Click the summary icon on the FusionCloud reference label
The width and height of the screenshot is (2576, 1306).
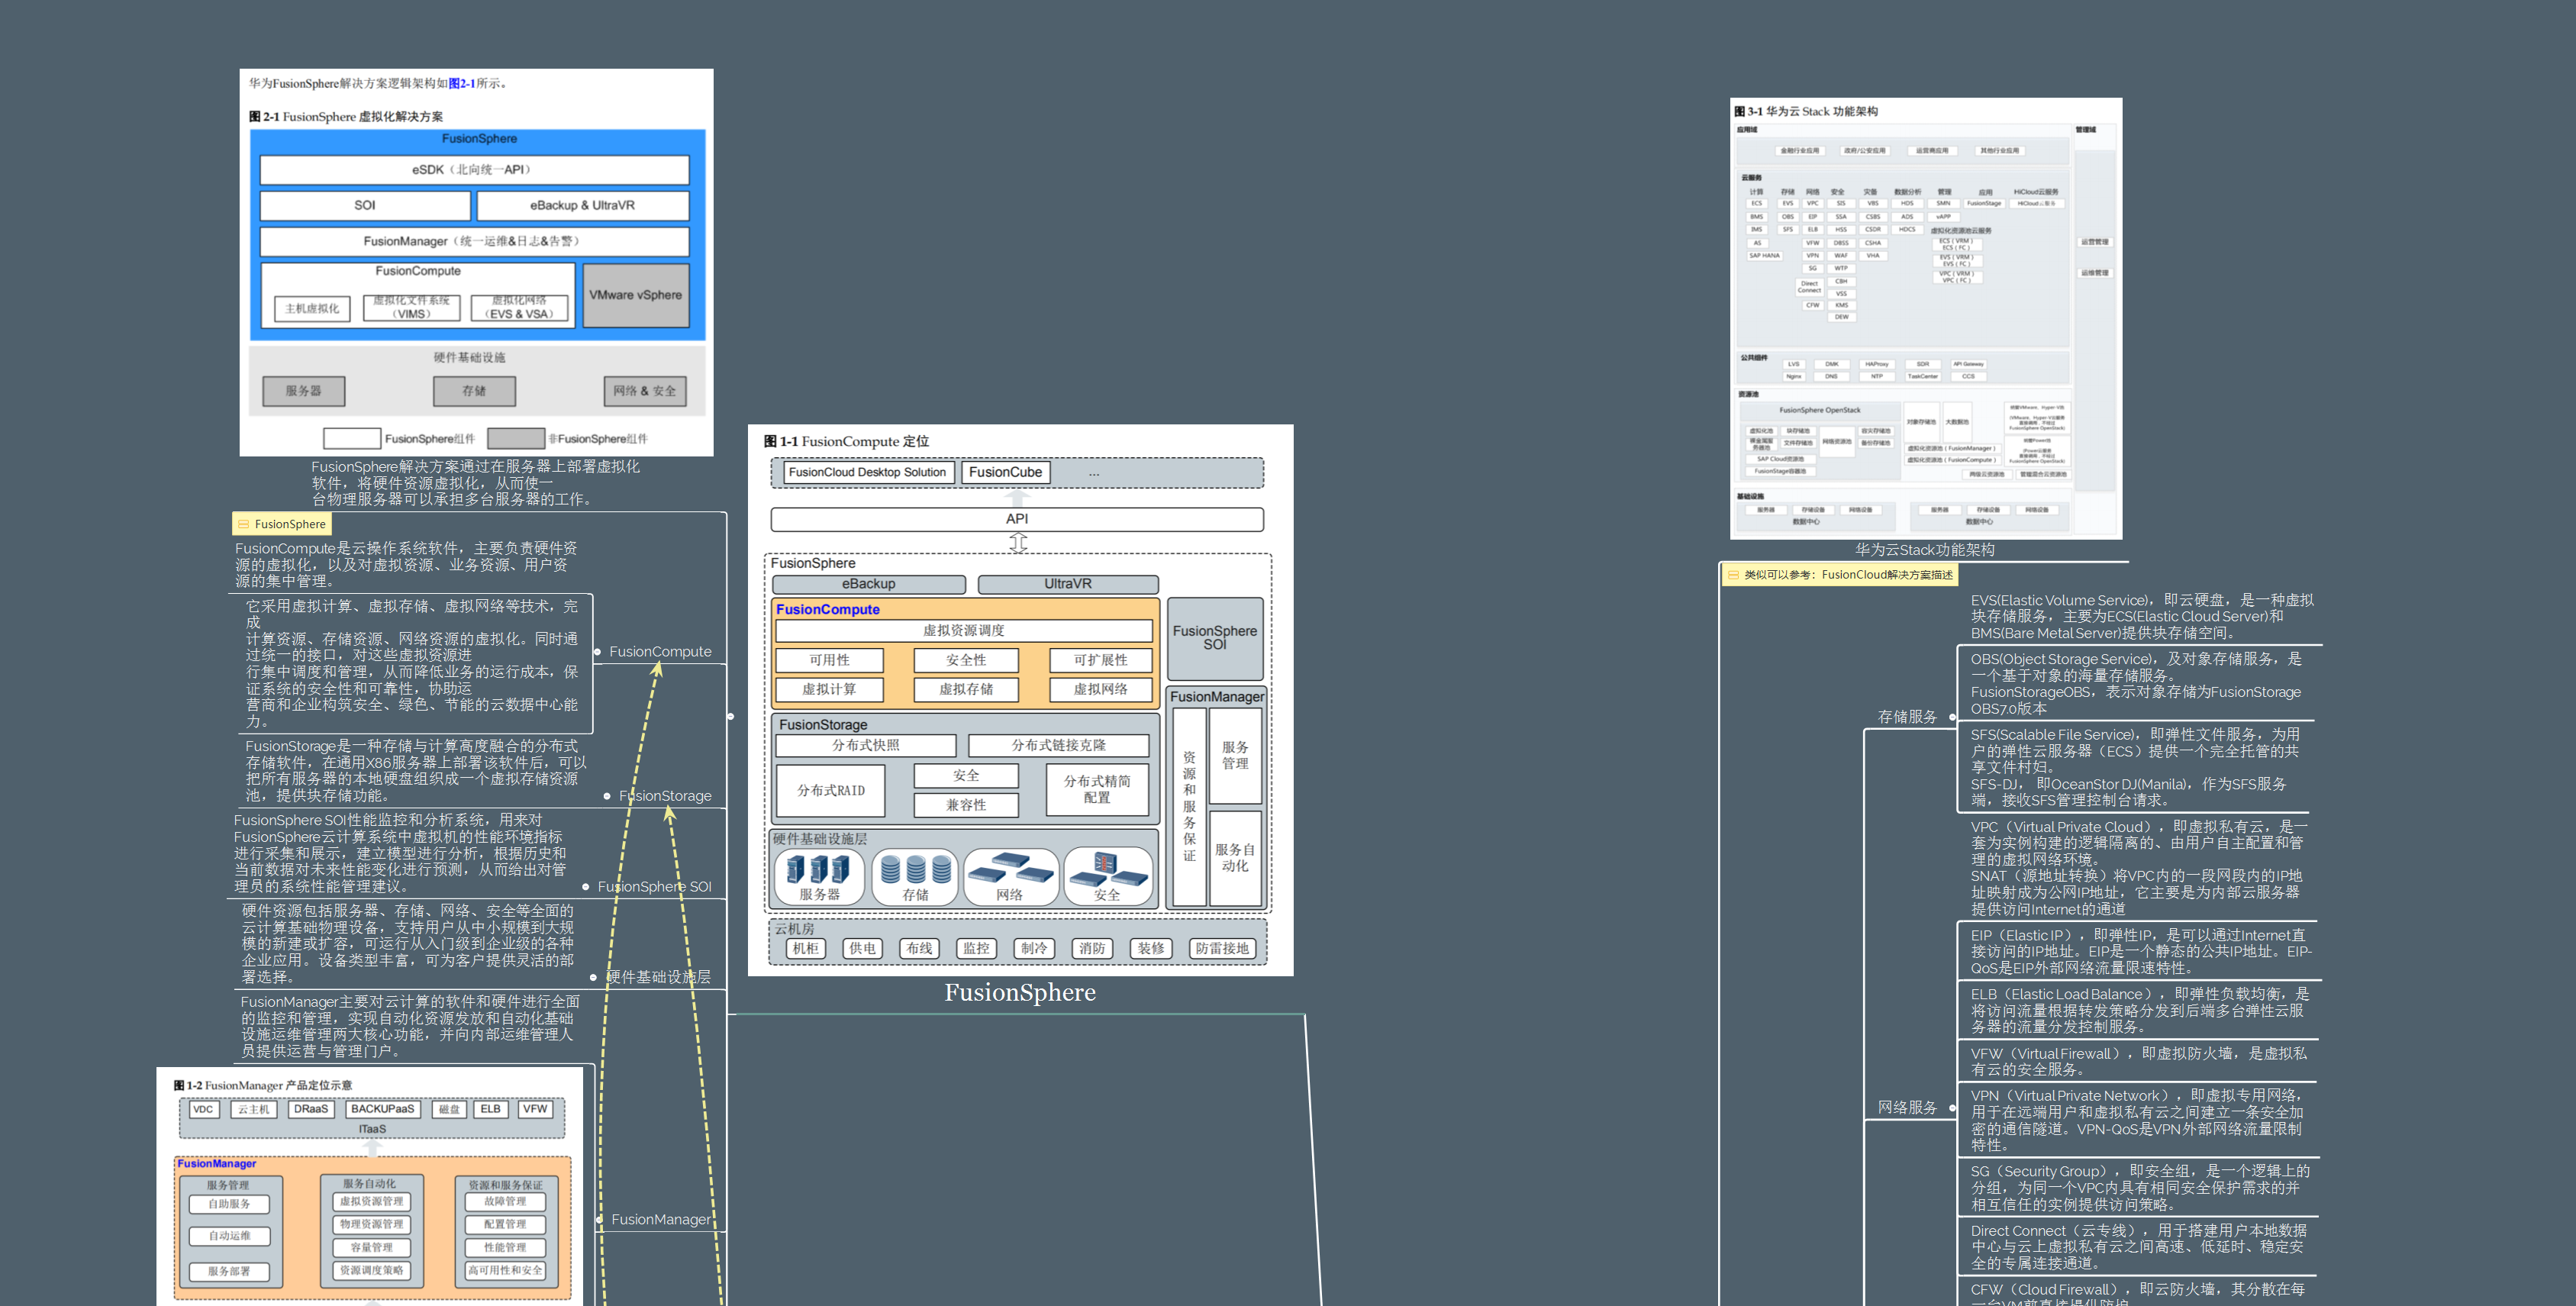click(x=1733, y=575)
